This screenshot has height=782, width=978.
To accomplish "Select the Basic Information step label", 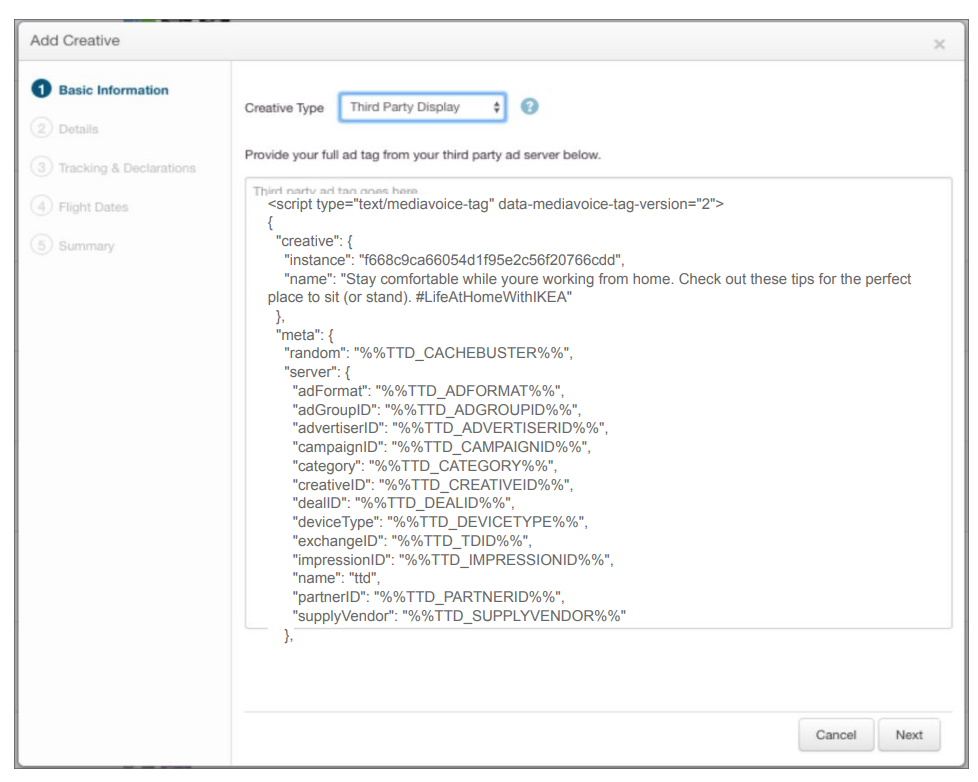I will [113, 90].
